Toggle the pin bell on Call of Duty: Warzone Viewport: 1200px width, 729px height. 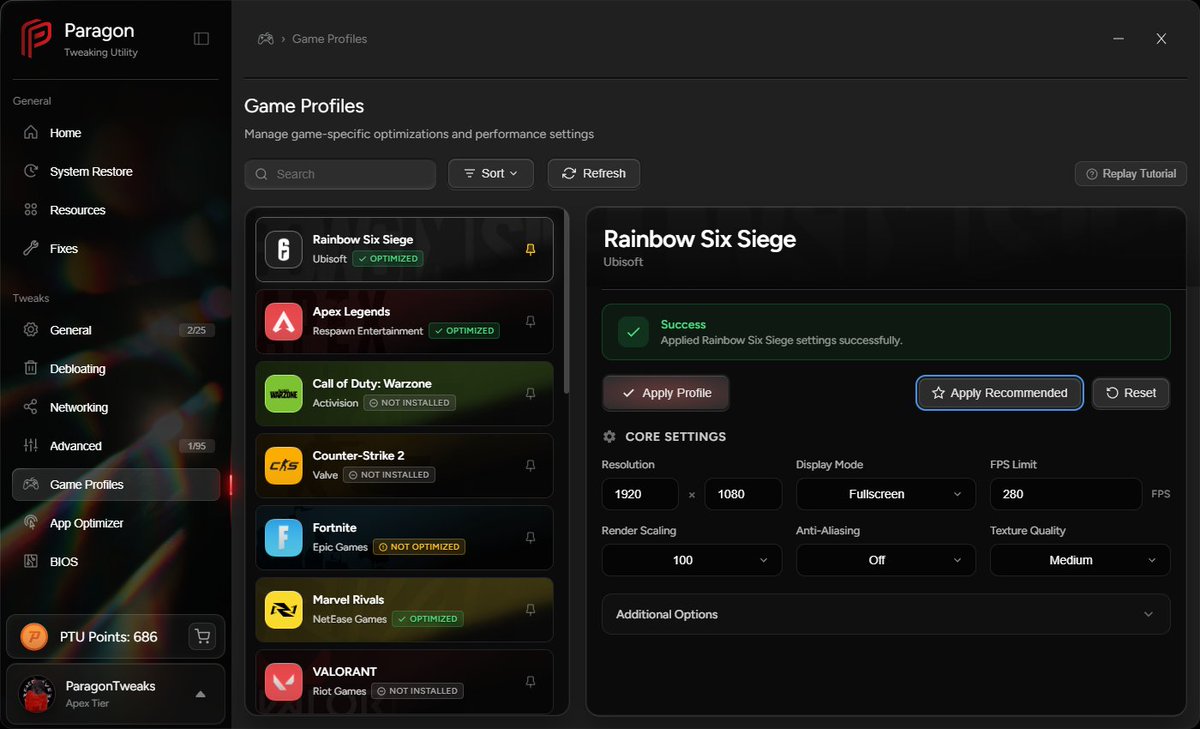tap(531, 393)
